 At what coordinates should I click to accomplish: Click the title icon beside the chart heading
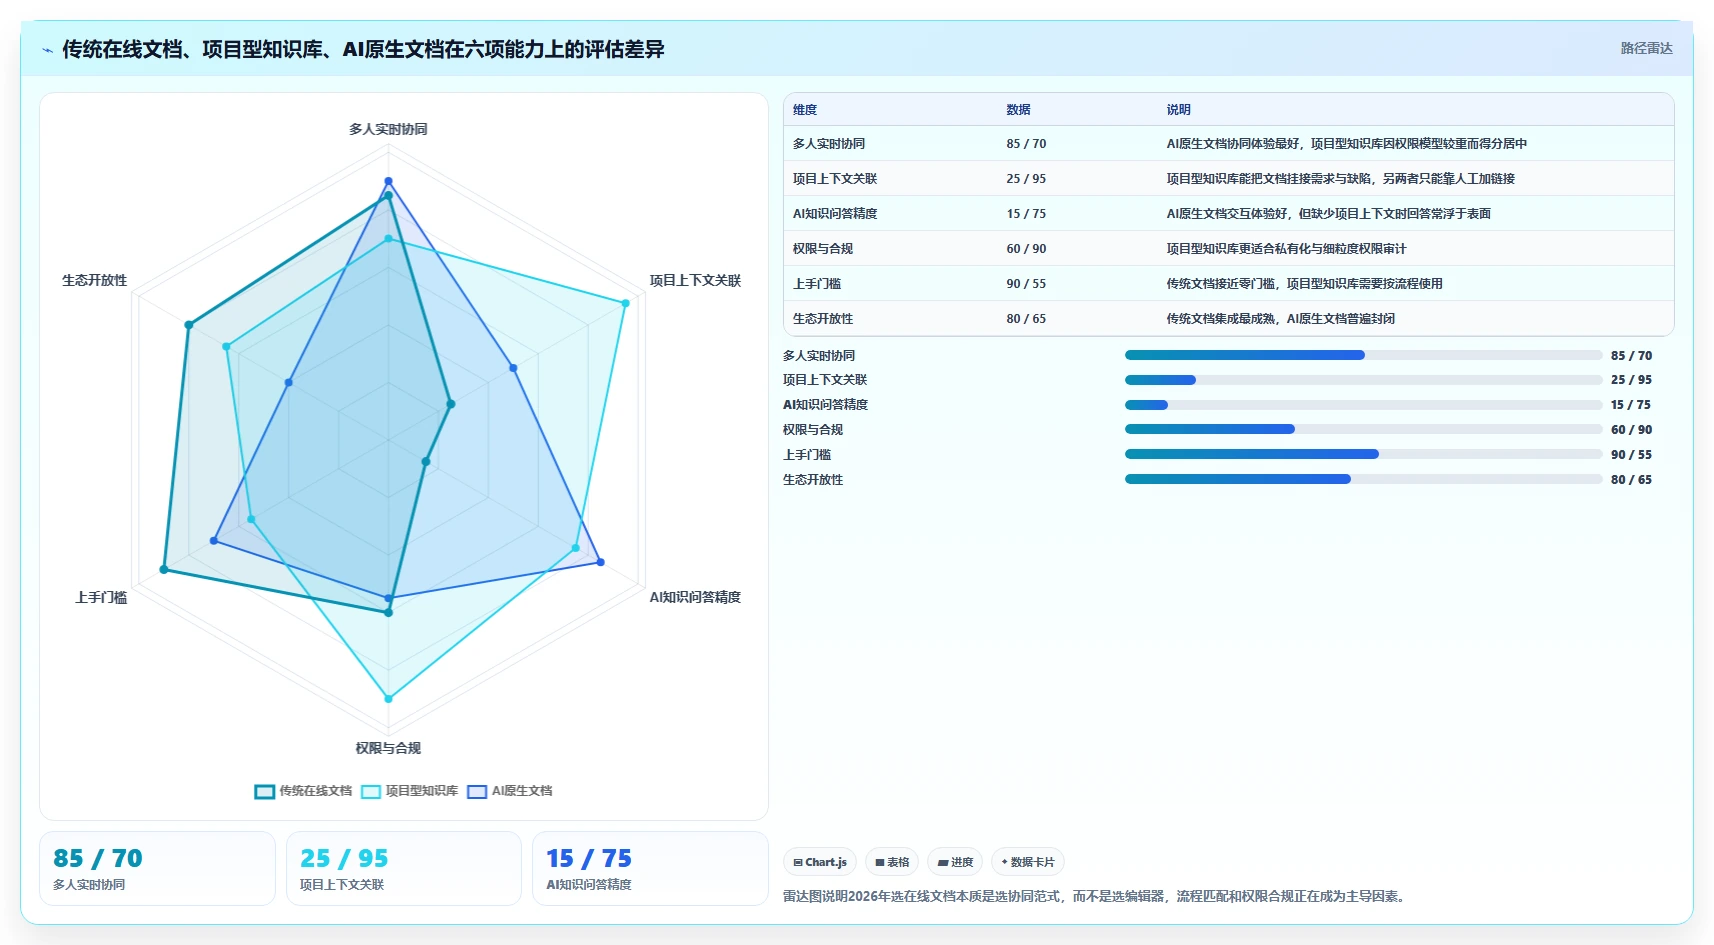pos(47,50)
